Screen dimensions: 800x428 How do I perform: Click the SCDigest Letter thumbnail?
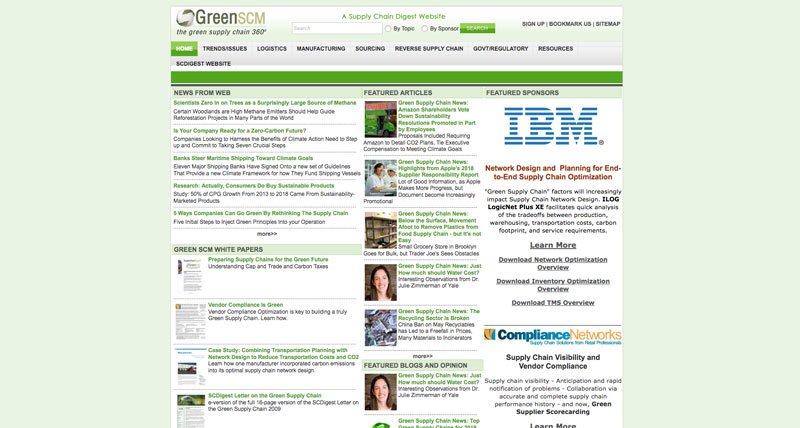[x=191, y=411]
